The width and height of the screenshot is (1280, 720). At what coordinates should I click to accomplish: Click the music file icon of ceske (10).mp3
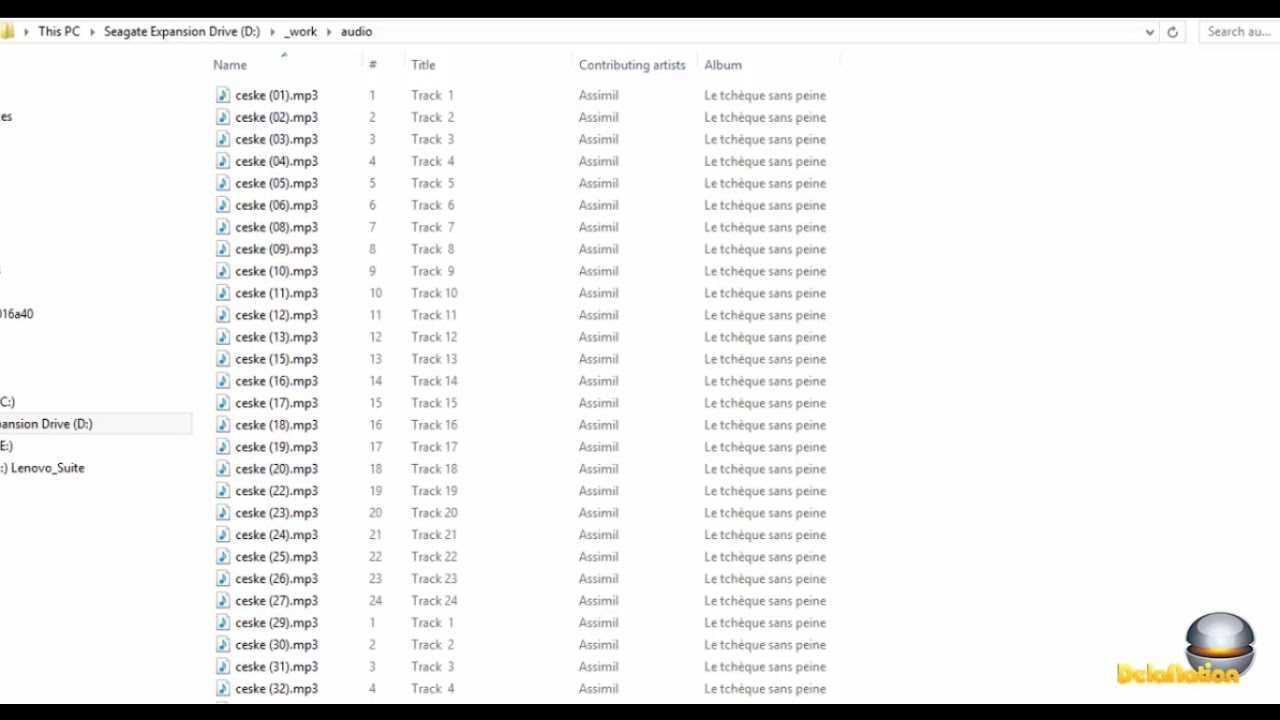click(x=223, y=271)
